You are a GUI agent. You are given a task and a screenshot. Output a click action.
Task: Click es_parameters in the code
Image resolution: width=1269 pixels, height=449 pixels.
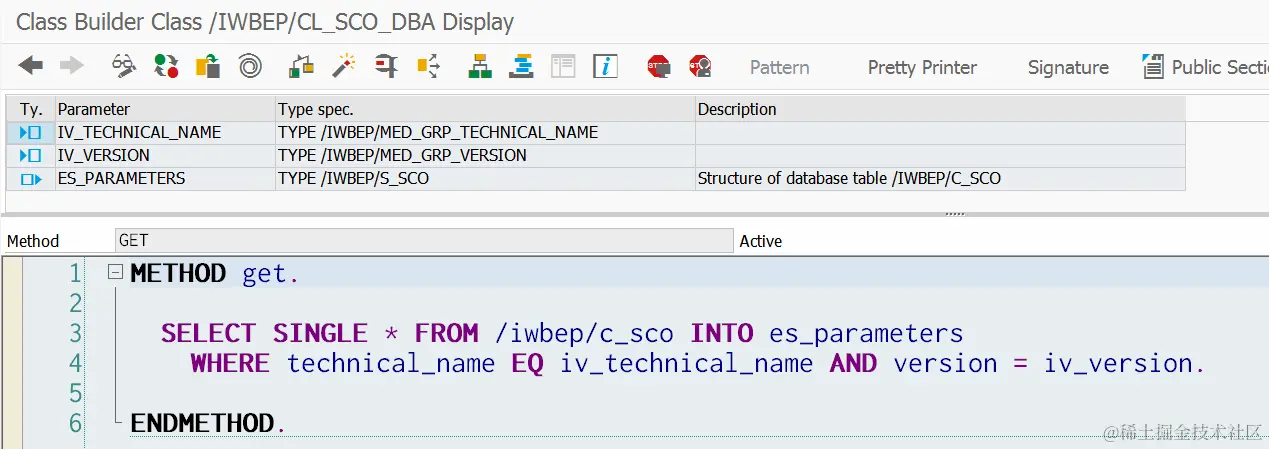point(866,335)
